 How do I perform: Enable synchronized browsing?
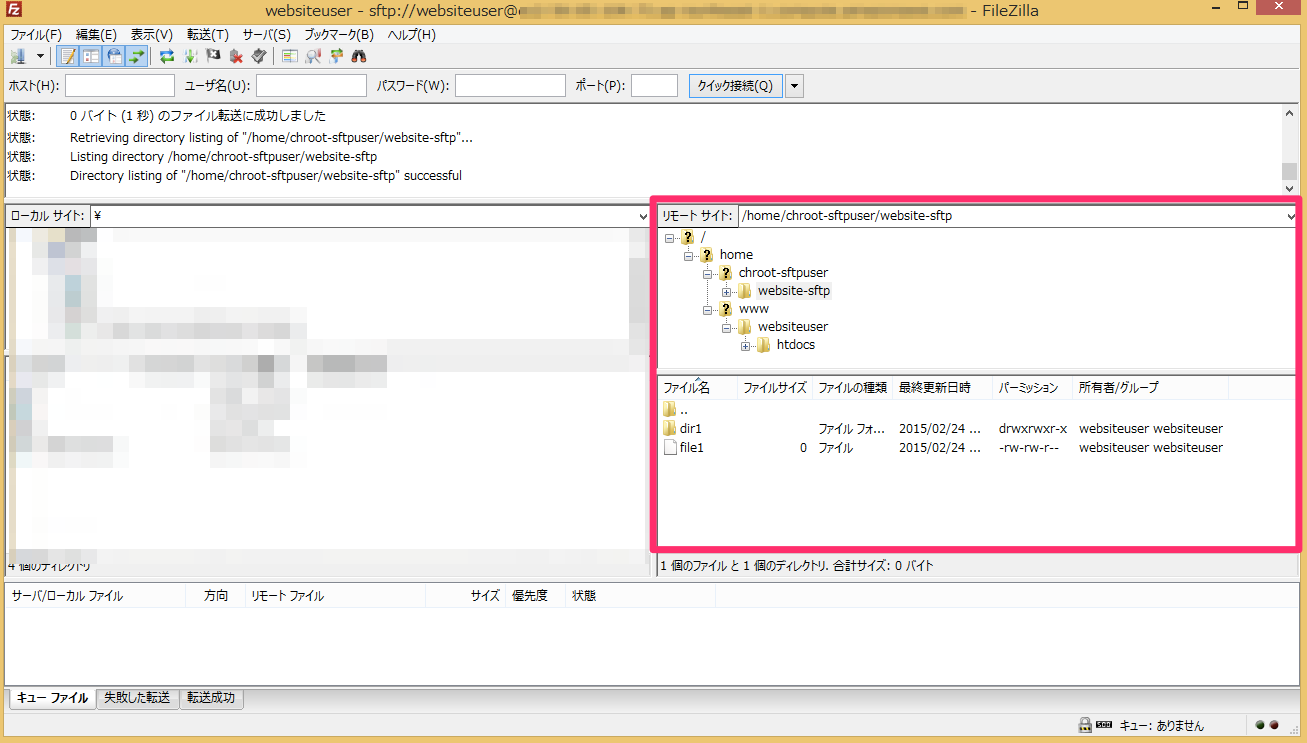pyautogui.click(x=335, y=56)
